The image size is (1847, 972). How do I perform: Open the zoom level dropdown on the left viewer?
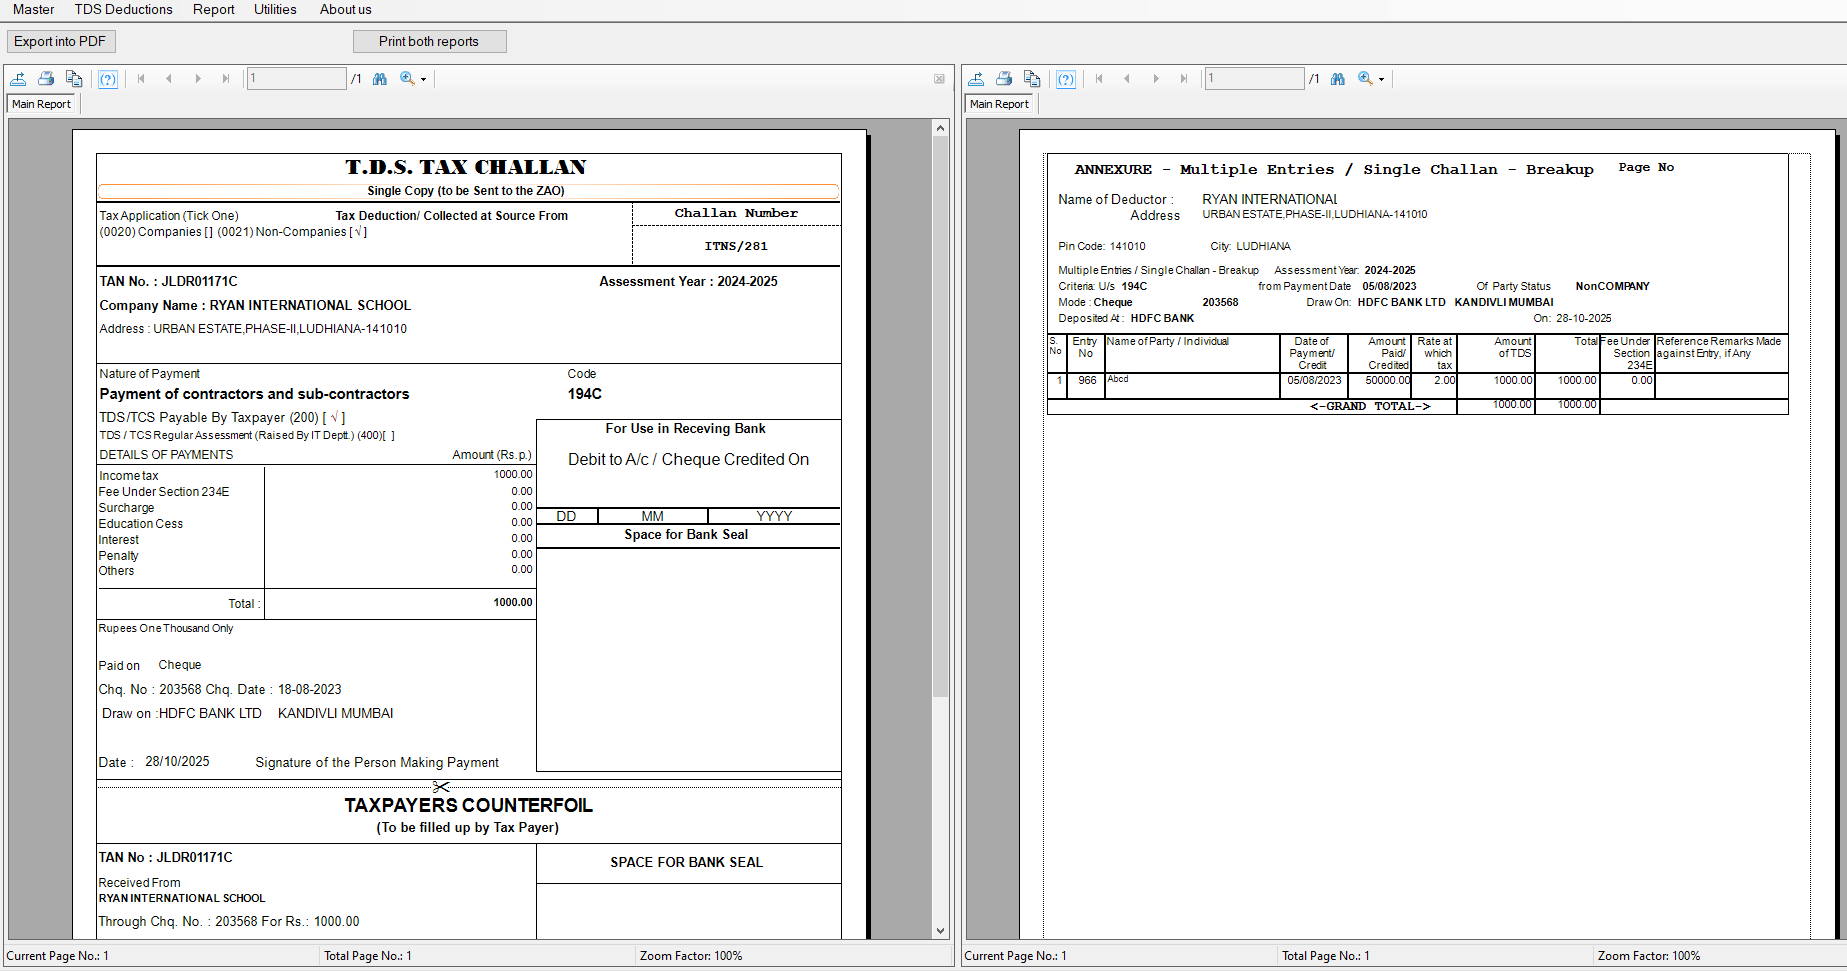(421, 79)
